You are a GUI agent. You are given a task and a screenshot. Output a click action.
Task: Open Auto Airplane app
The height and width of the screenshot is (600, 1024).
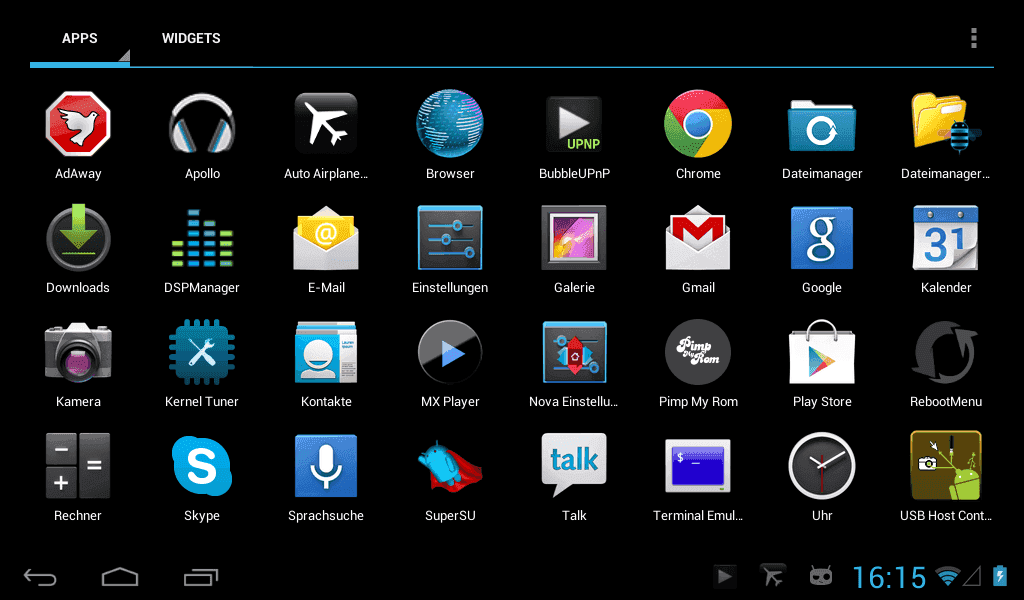coord(326,124)
